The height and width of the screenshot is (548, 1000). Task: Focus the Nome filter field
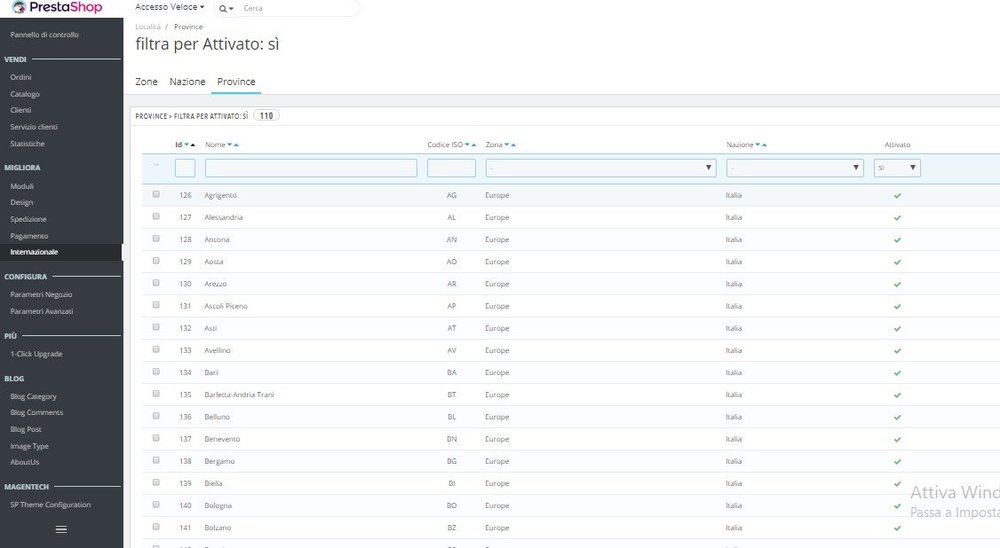[x=311, y=168]
